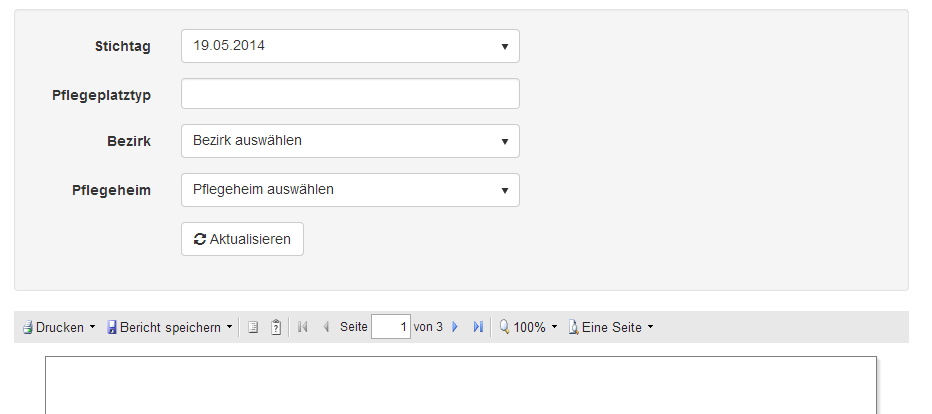The height and width of the screenshot is (414, 932).
Task: Click the Aktualisieren button
Action: (x=243, y=239)
